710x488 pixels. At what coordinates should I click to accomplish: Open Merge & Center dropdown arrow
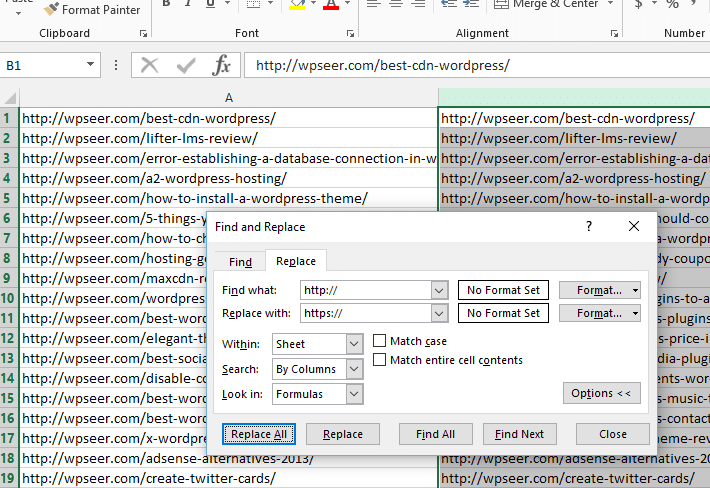(610, 4)
